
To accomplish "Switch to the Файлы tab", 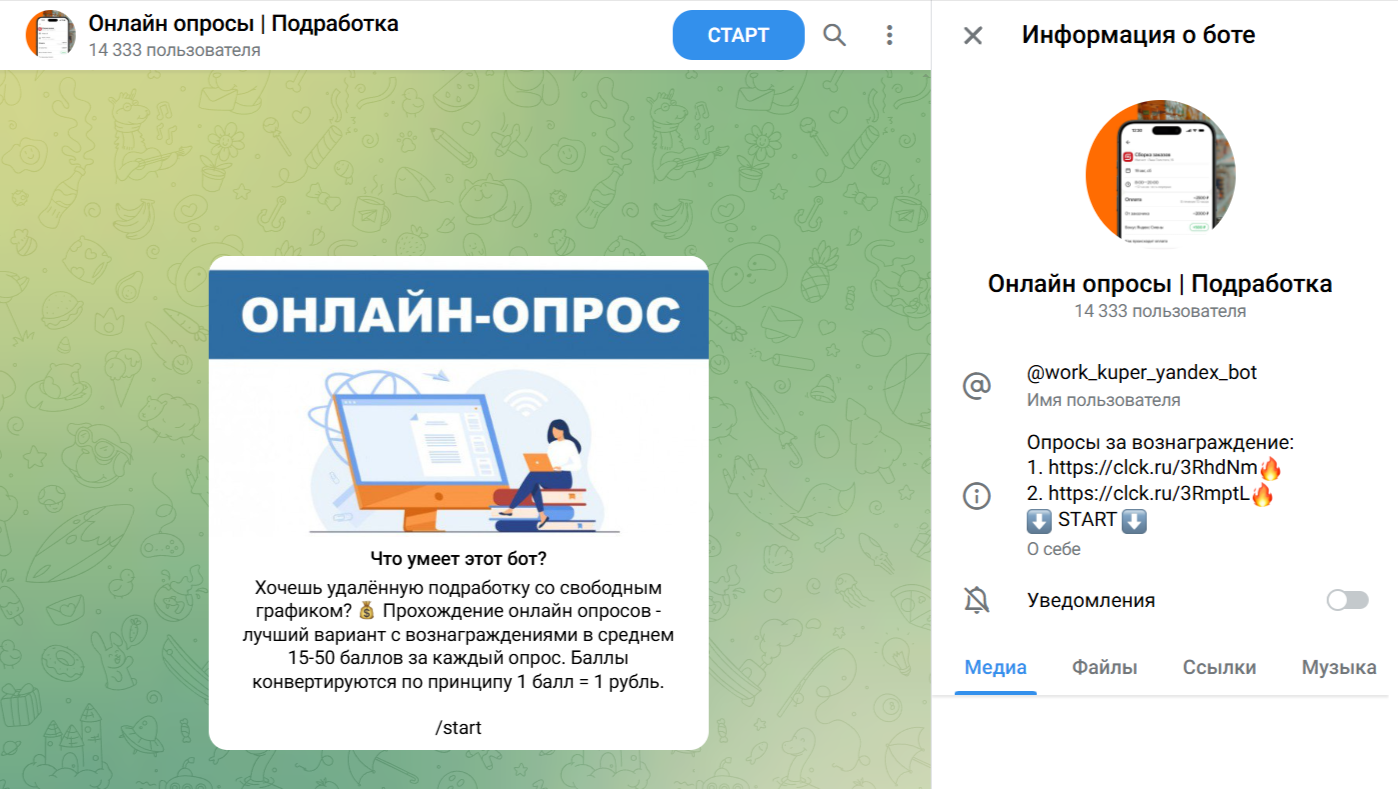I will pyautogui.click(x=1104, y=668).
